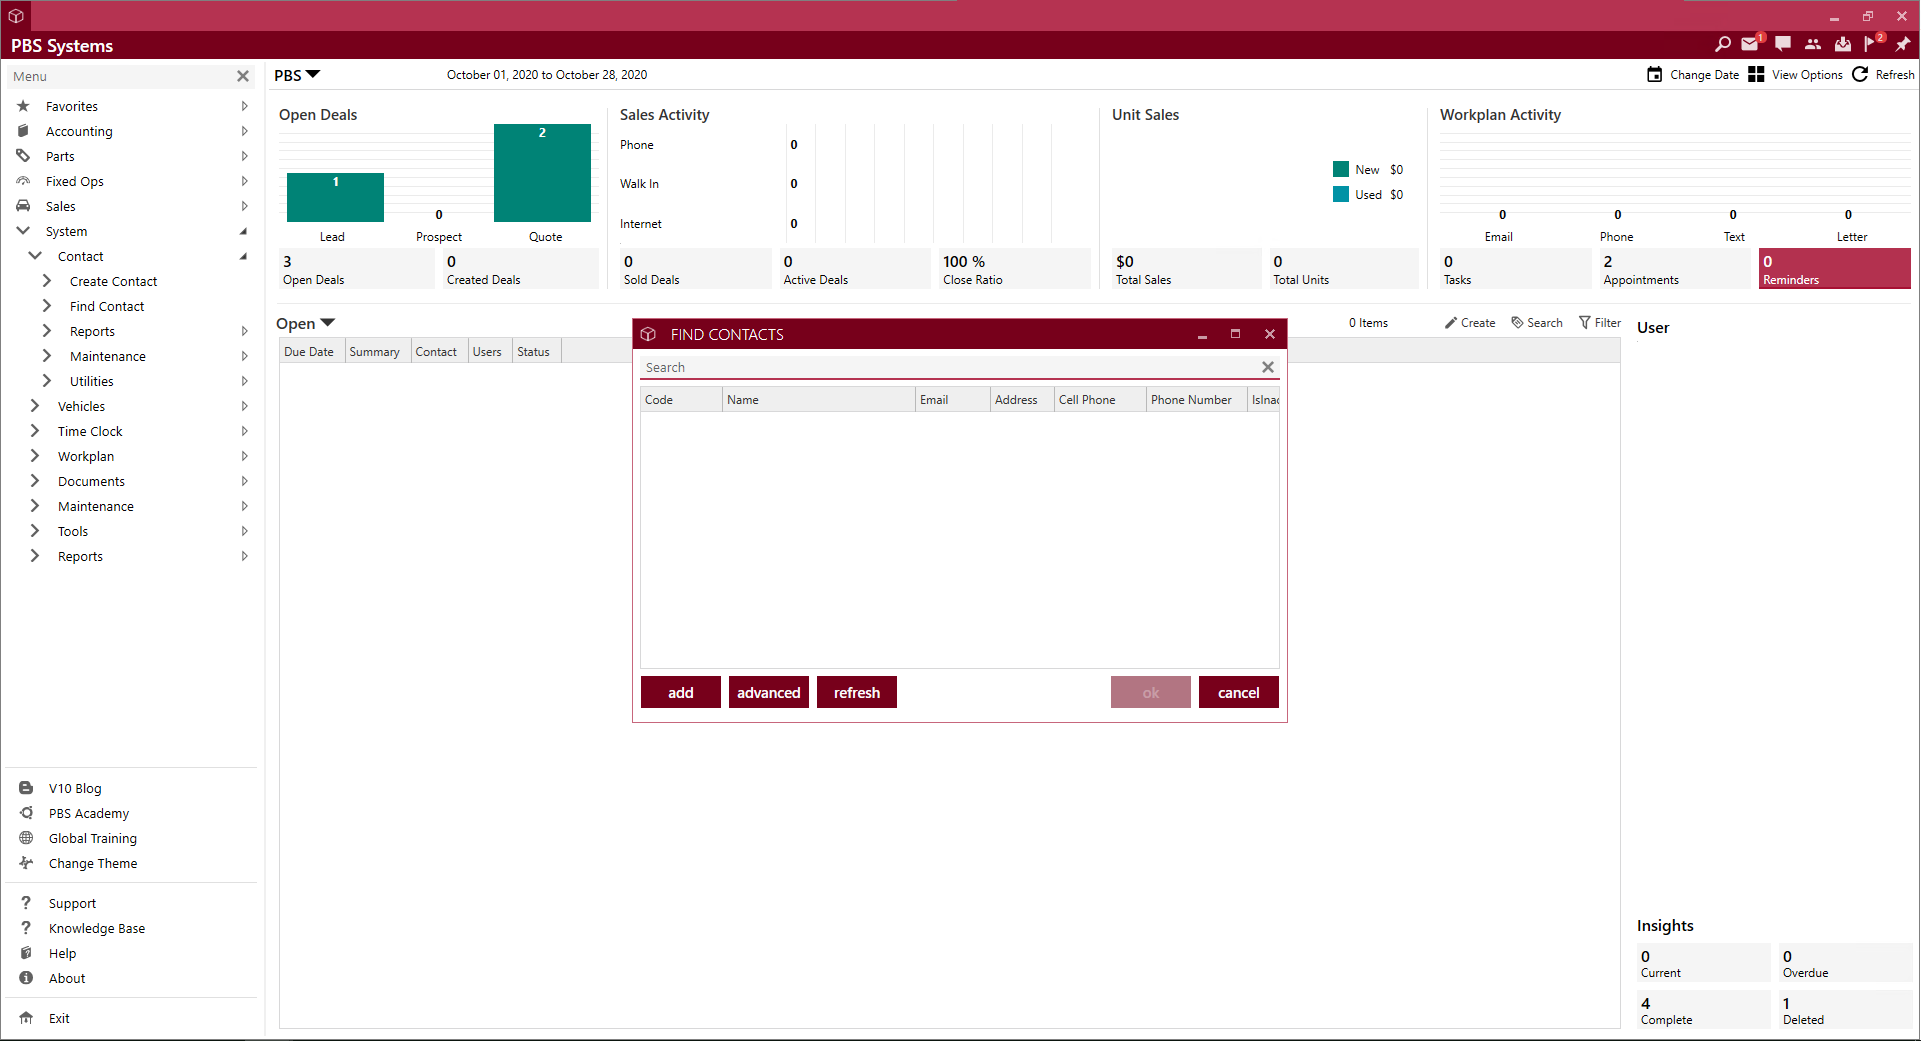This screenshot has height=1041, width=1921.
Task: Open Knowledge Base link
Action: [x=97, y=928]
